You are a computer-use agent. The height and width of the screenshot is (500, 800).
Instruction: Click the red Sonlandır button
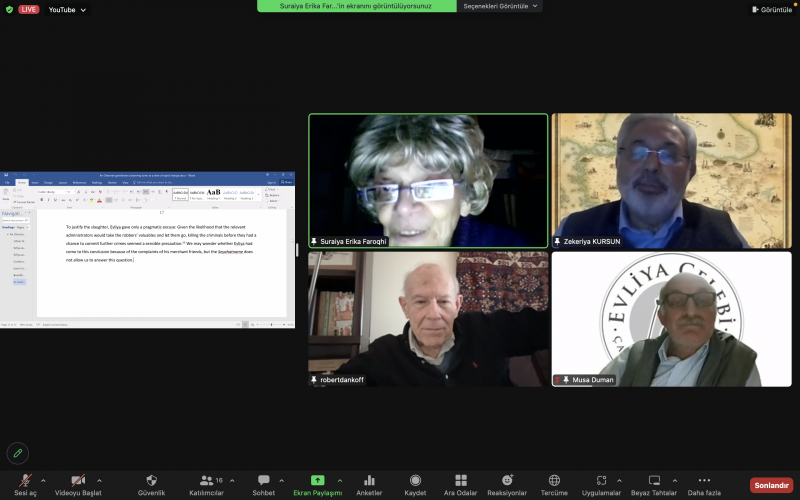pos(771,485)
